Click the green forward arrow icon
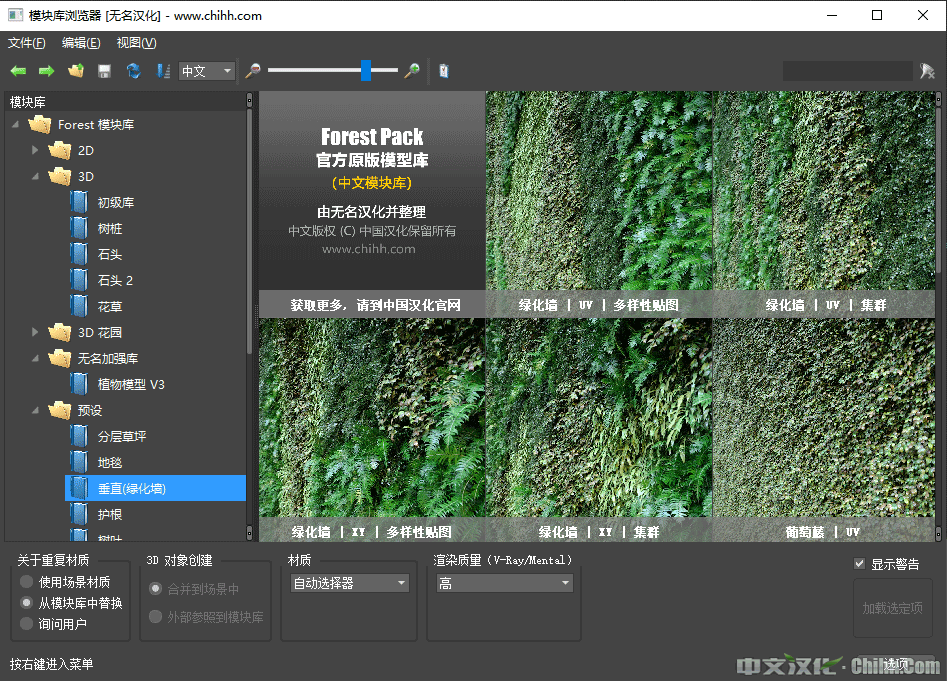 tap(46, 71)
